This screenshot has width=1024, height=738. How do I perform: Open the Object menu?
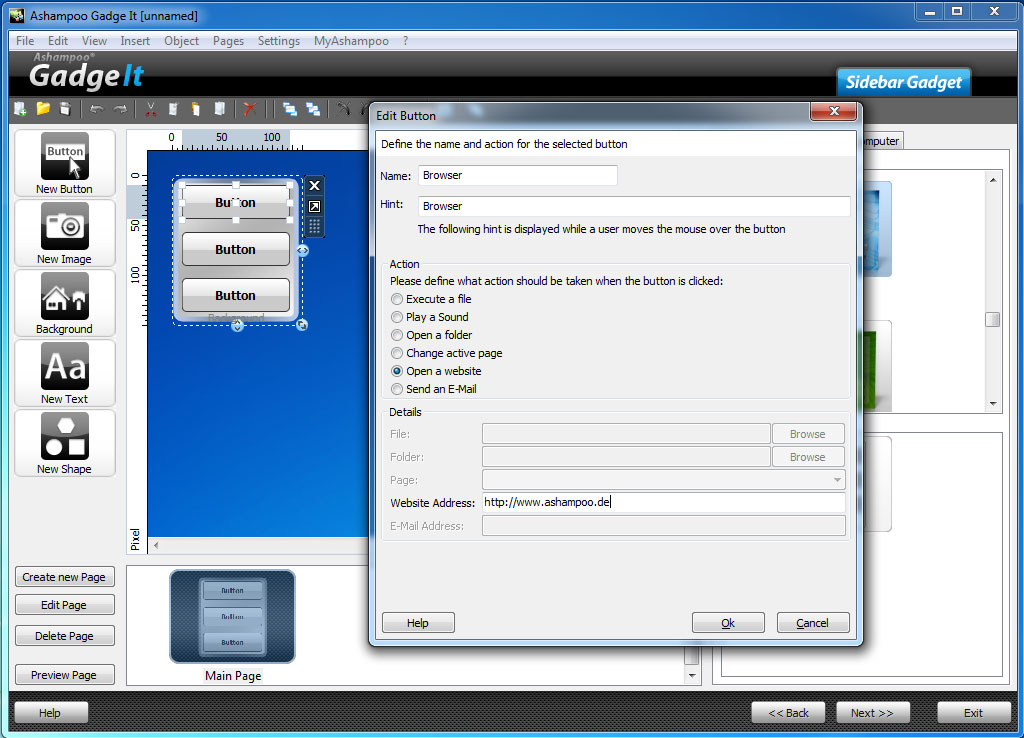[x=182, y=40]
